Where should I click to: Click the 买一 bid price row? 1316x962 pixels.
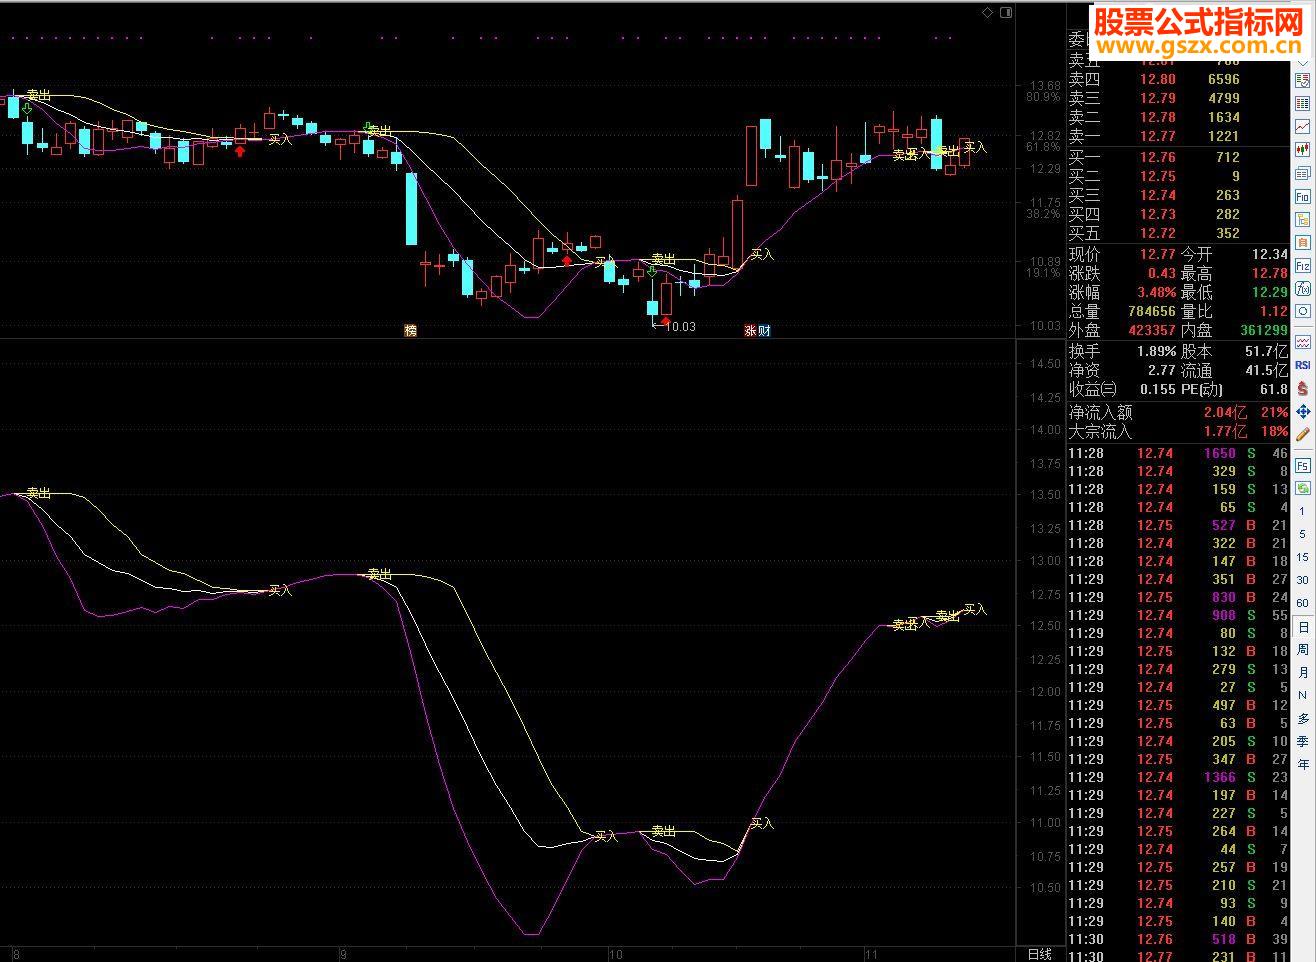[x=1178, y=157]
